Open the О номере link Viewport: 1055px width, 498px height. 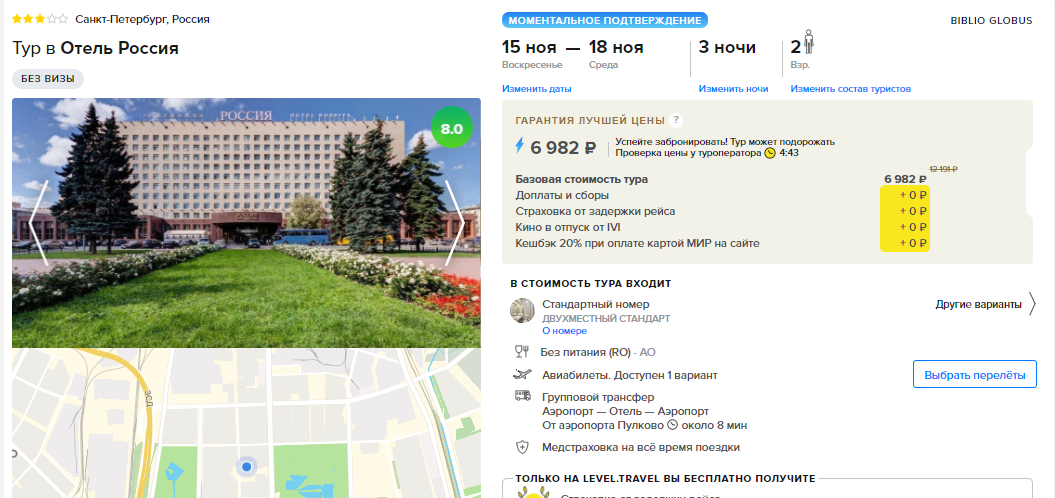click(565, 331)
